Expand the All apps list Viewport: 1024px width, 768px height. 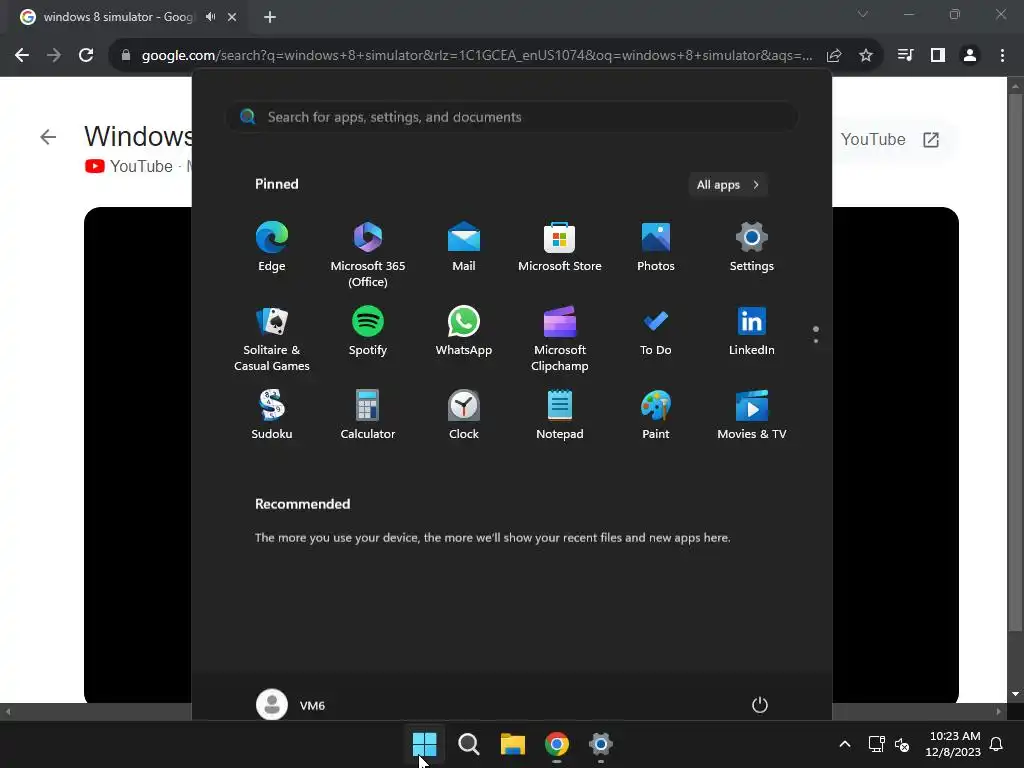[728, 185]
